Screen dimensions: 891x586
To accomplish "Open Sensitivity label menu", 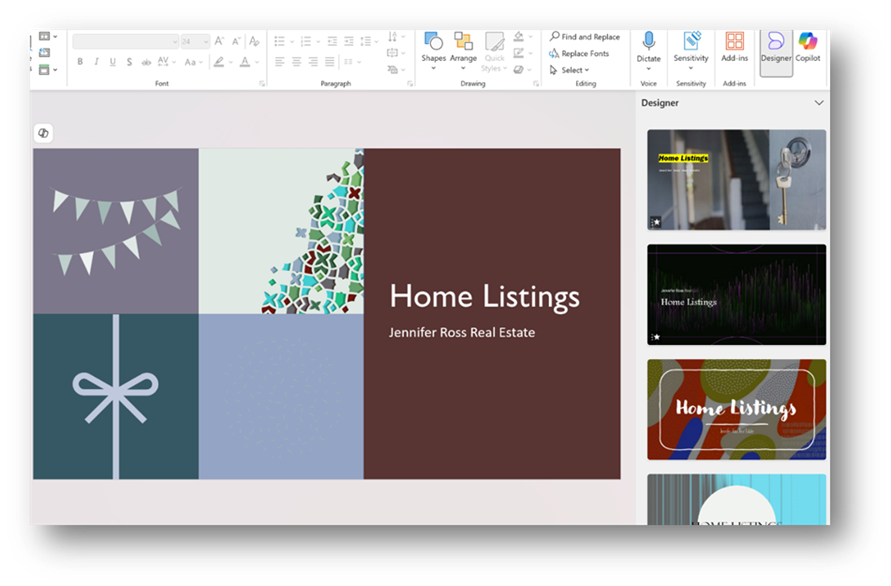I will click(691, 51).
